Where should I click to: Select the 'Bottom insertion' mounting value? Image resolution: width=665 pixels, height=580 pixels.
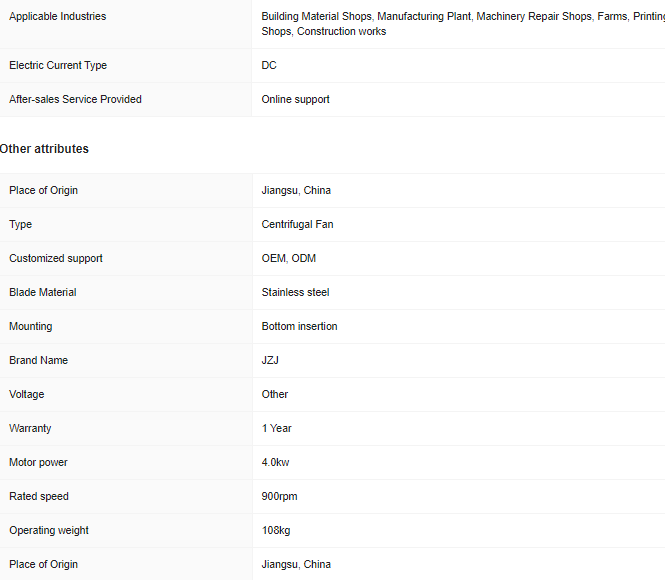299,326
